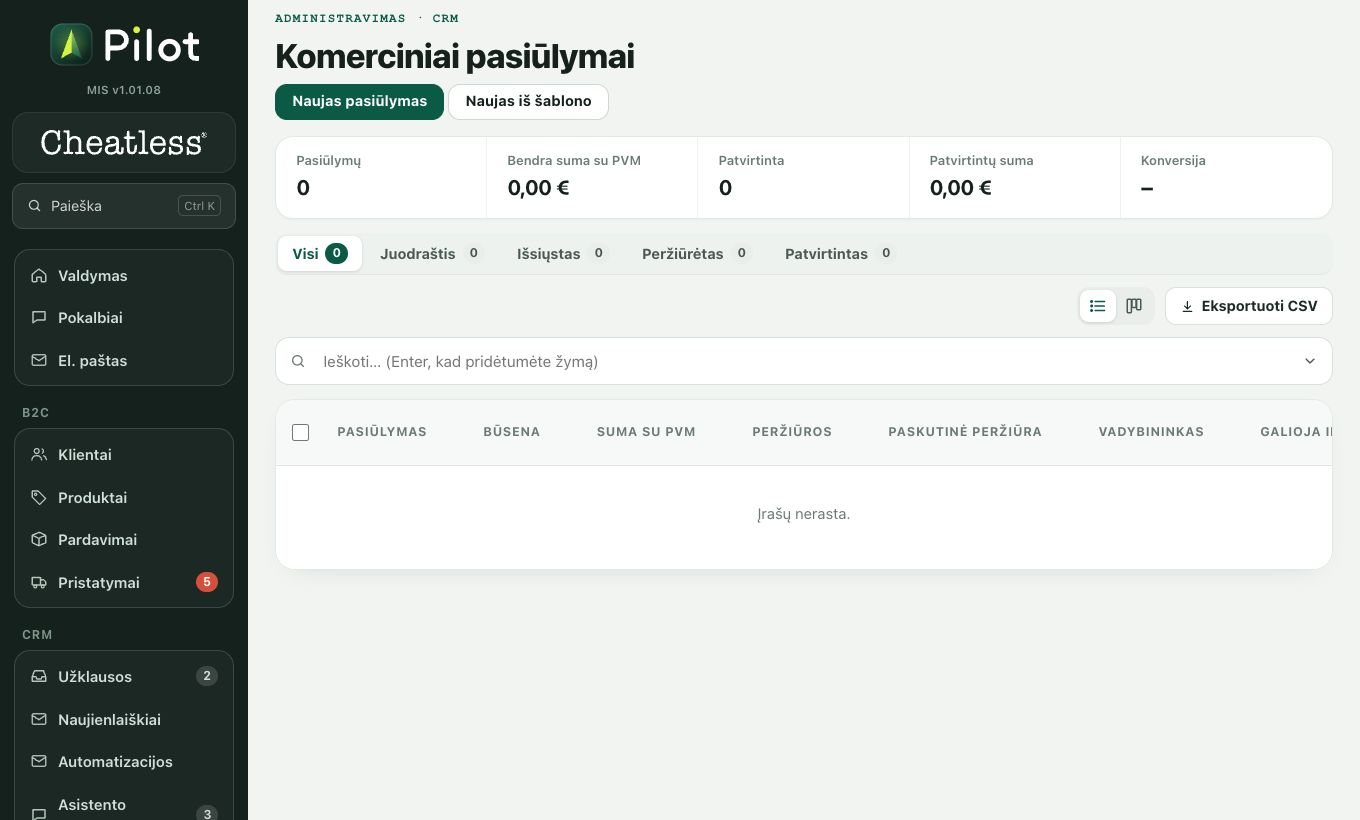Click the red Pristatymai badge showing 5
1360x820 pixels.
(207, 582)
